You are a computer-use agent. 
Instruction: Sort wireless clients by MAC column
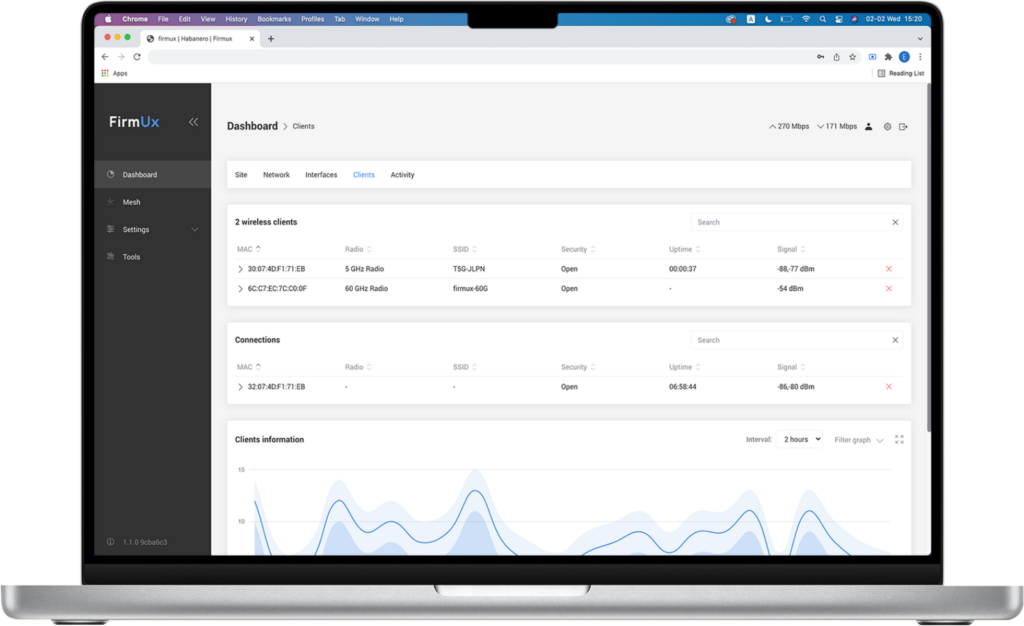[x=258, y=249]
